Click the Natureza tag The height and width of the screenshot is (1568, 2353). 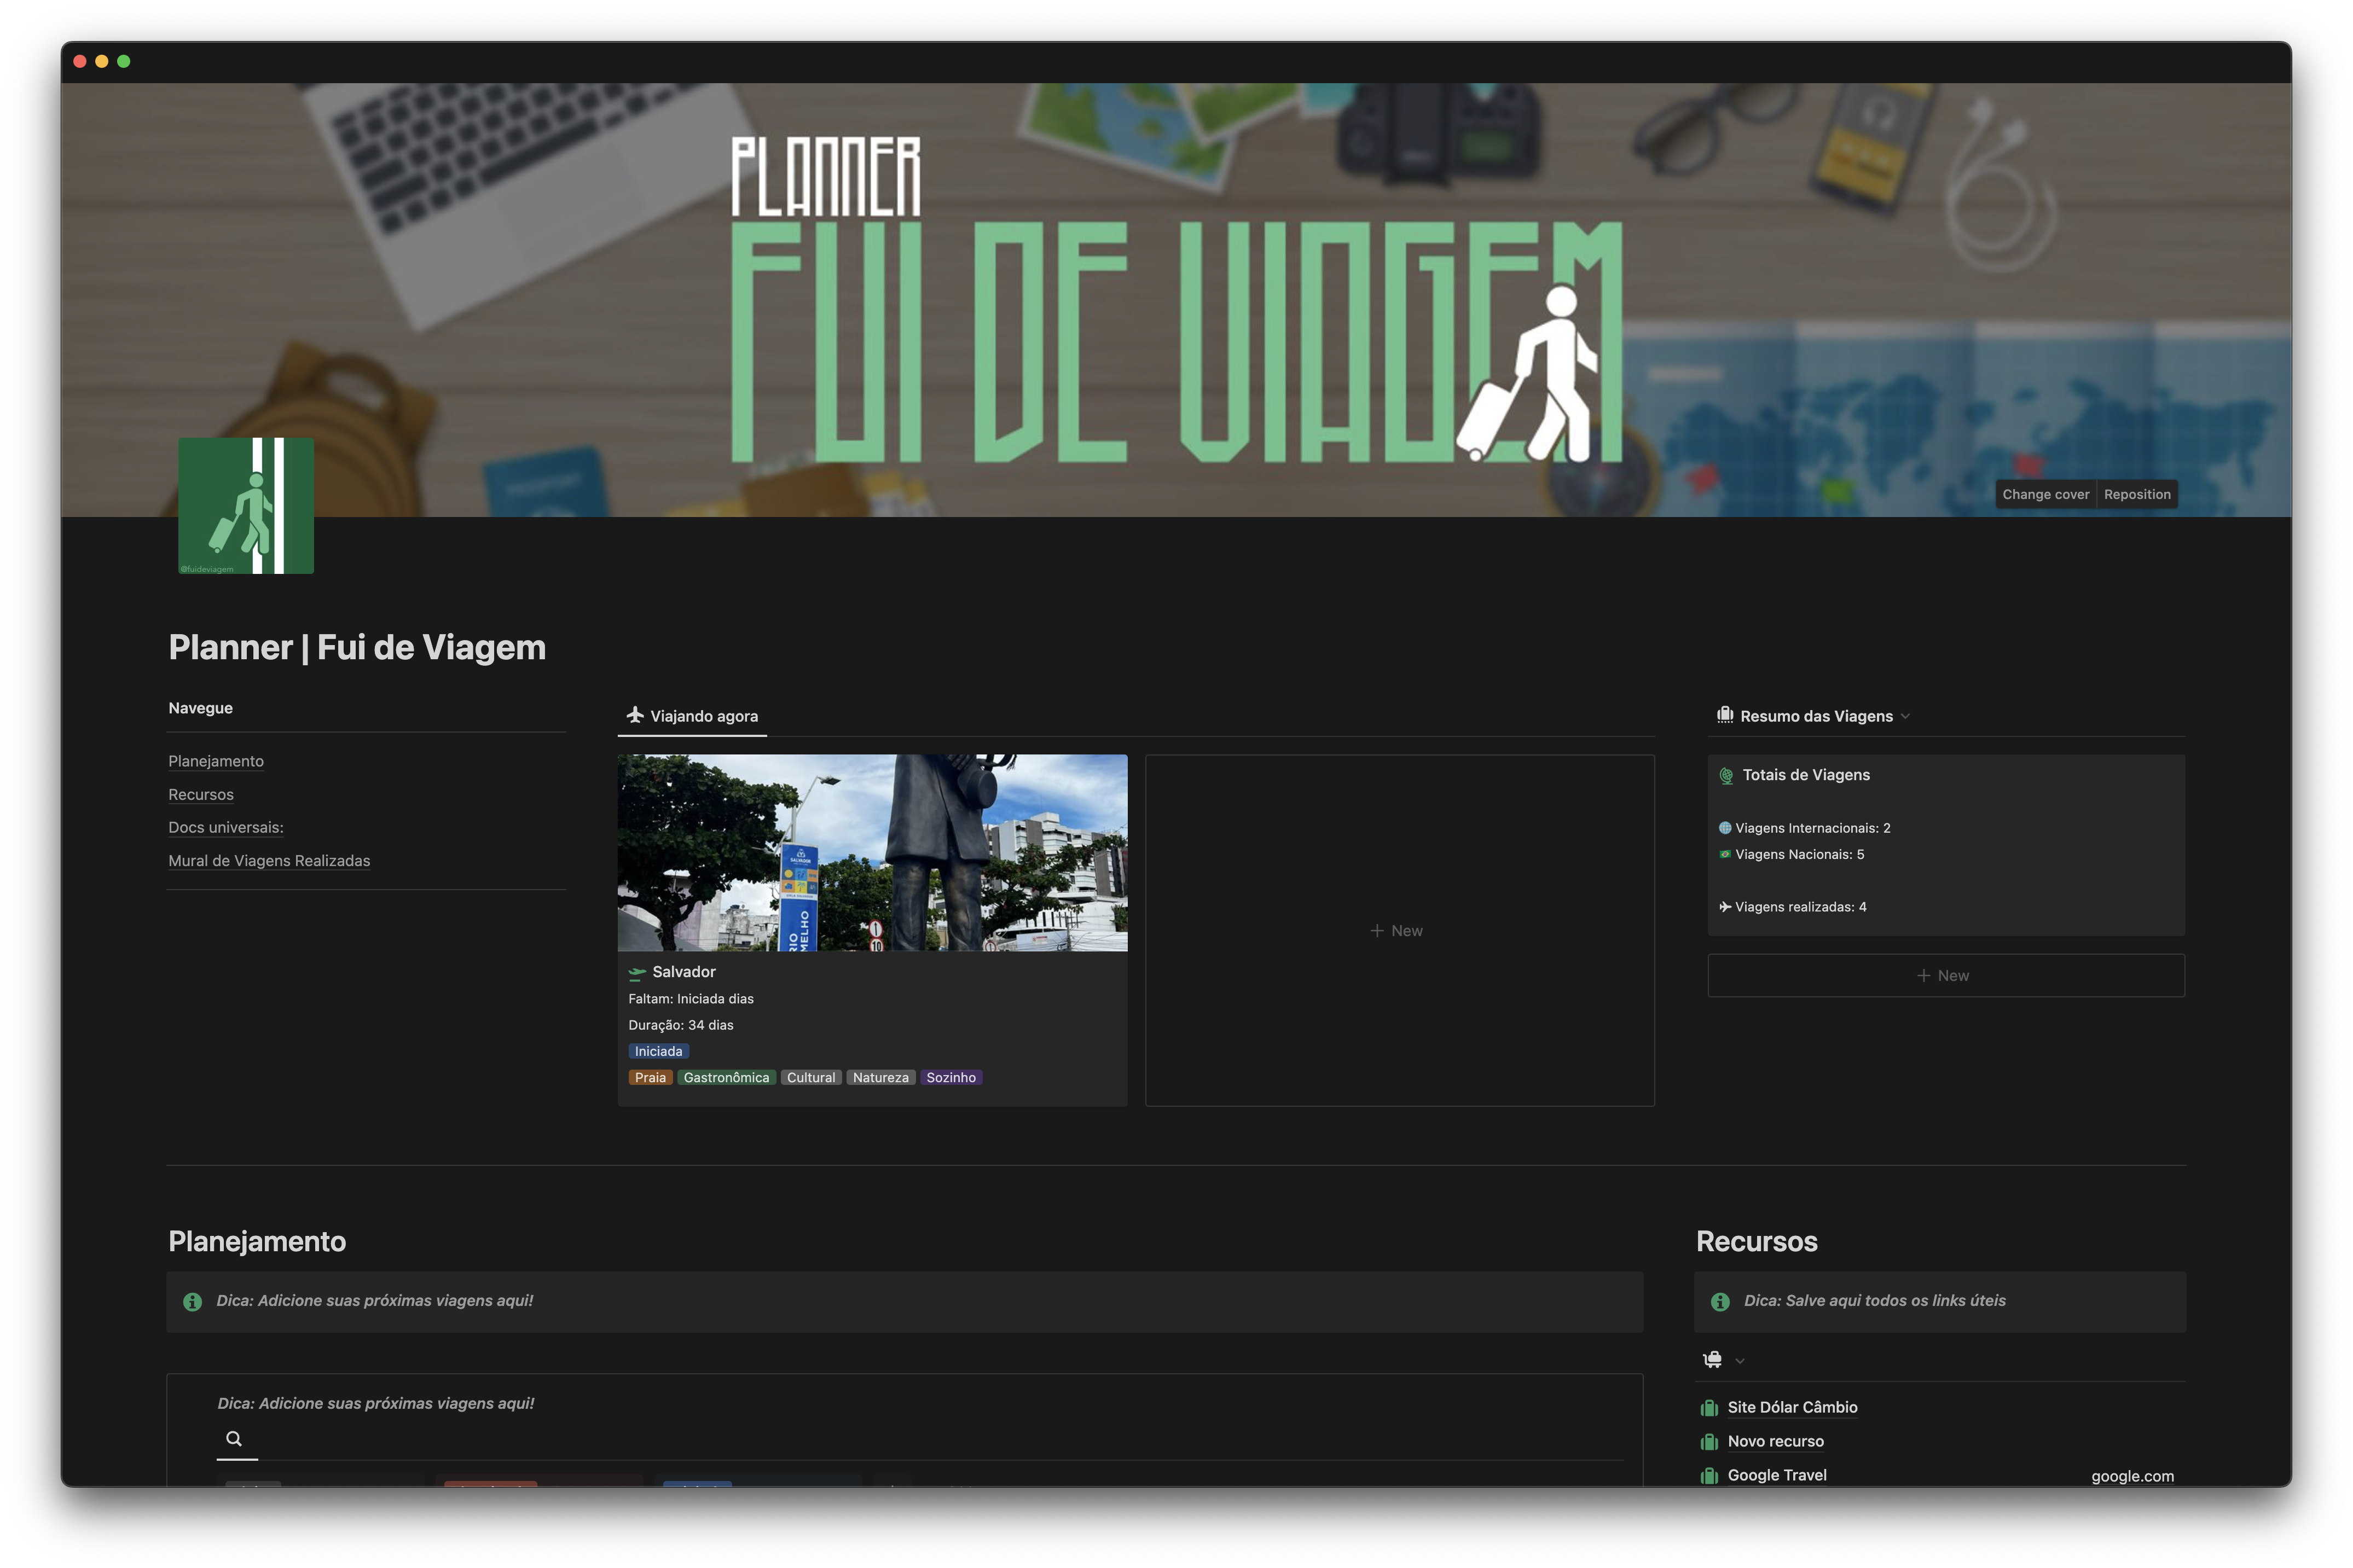click(880, 1077)
